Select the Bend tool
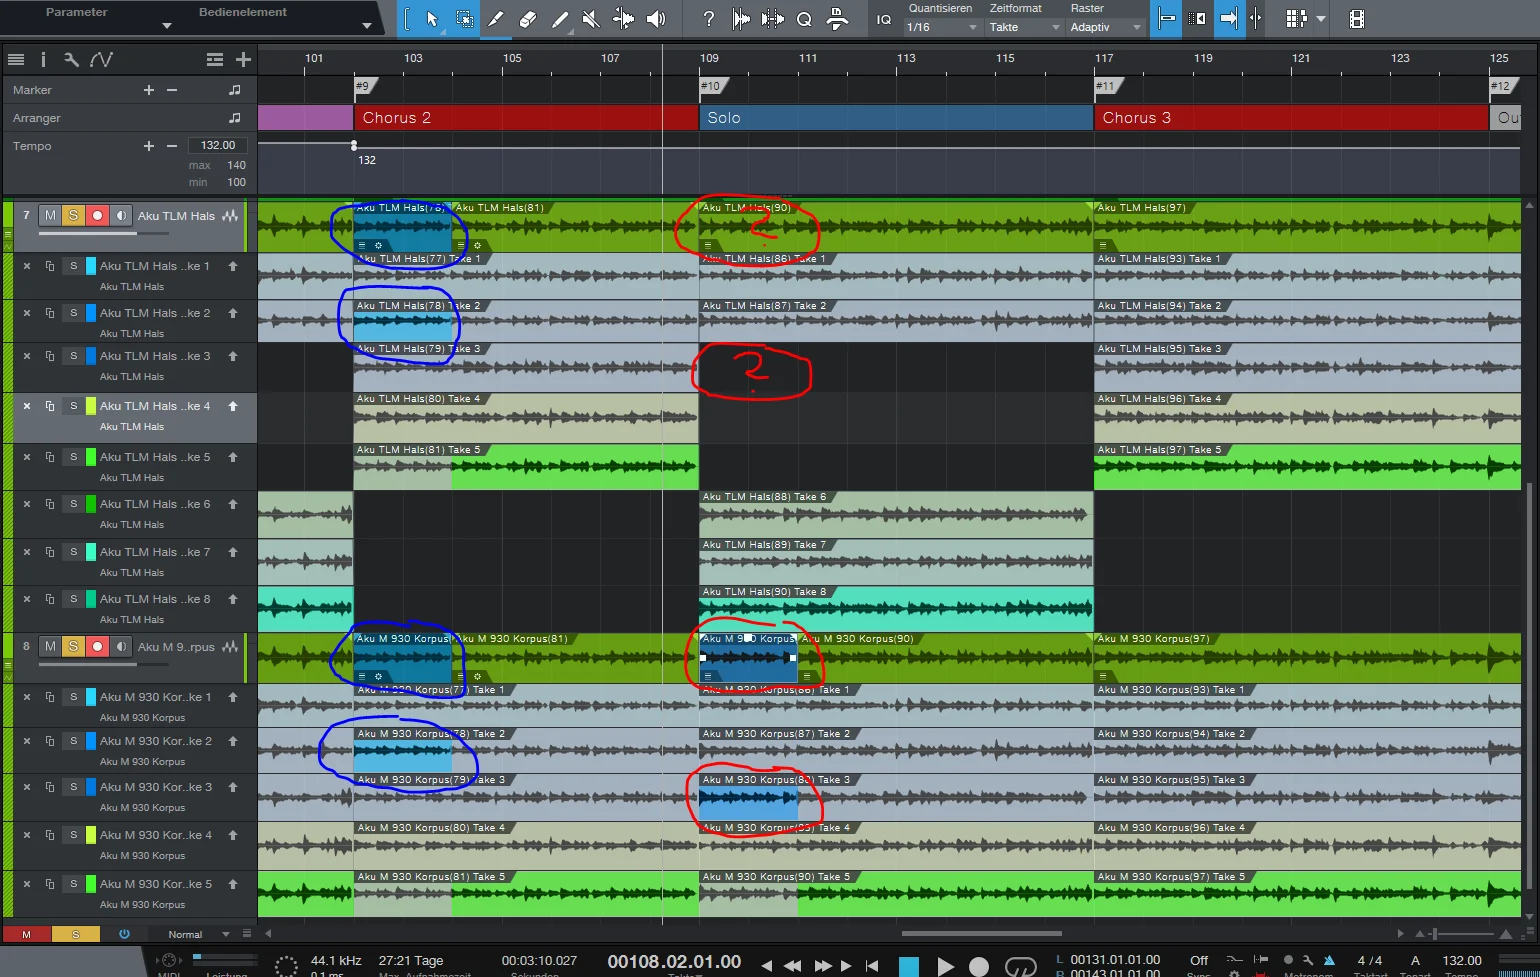This screenshot has width=1540, height=977. 623,18
